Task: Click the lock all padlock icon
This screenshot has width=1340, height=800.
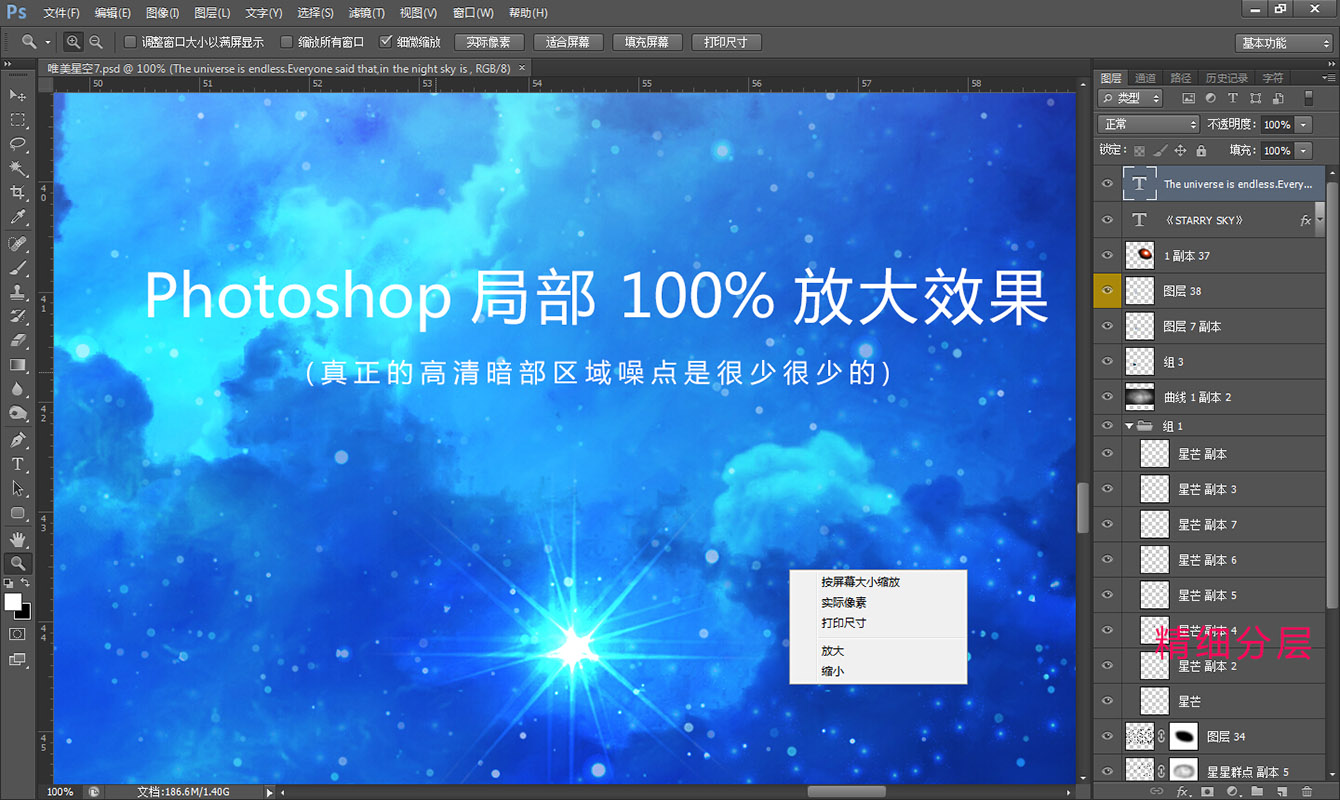Action: pos(1201,150)
